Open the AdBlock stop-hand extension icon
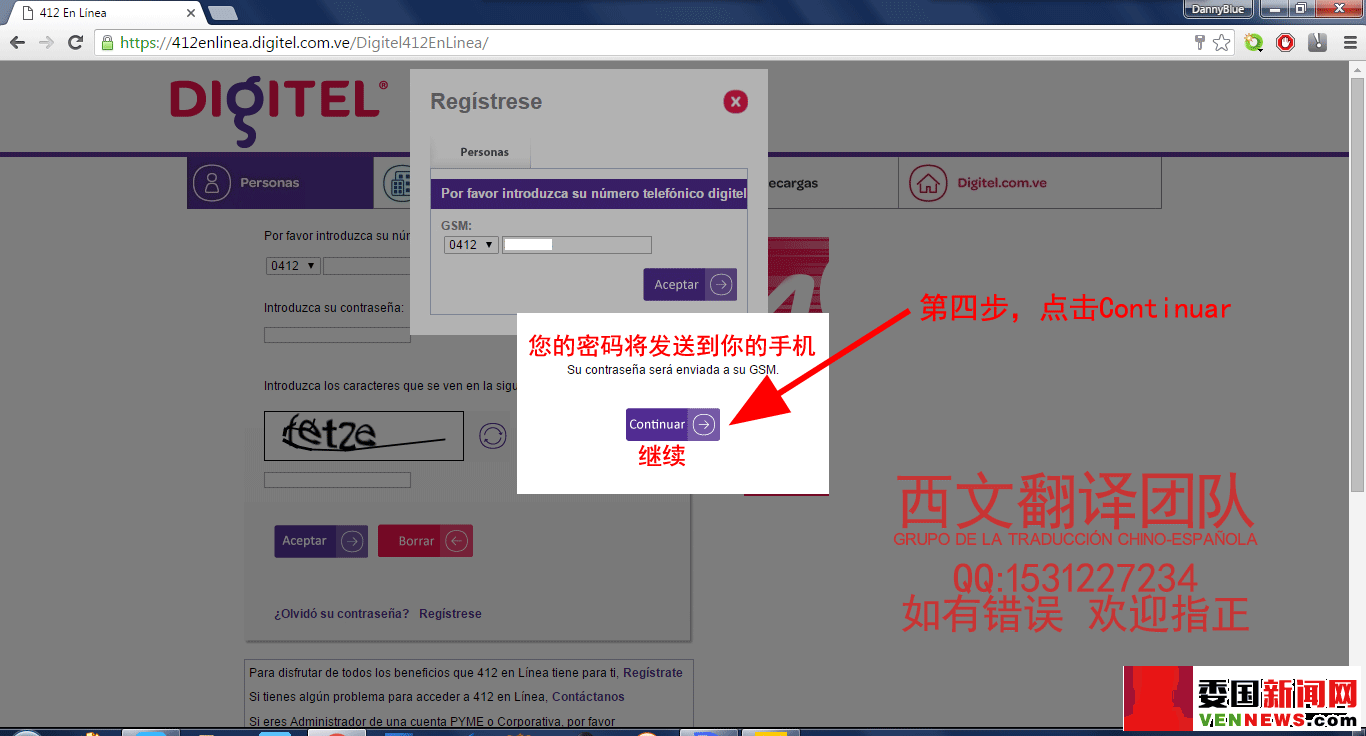 [x=1286, y=43]
